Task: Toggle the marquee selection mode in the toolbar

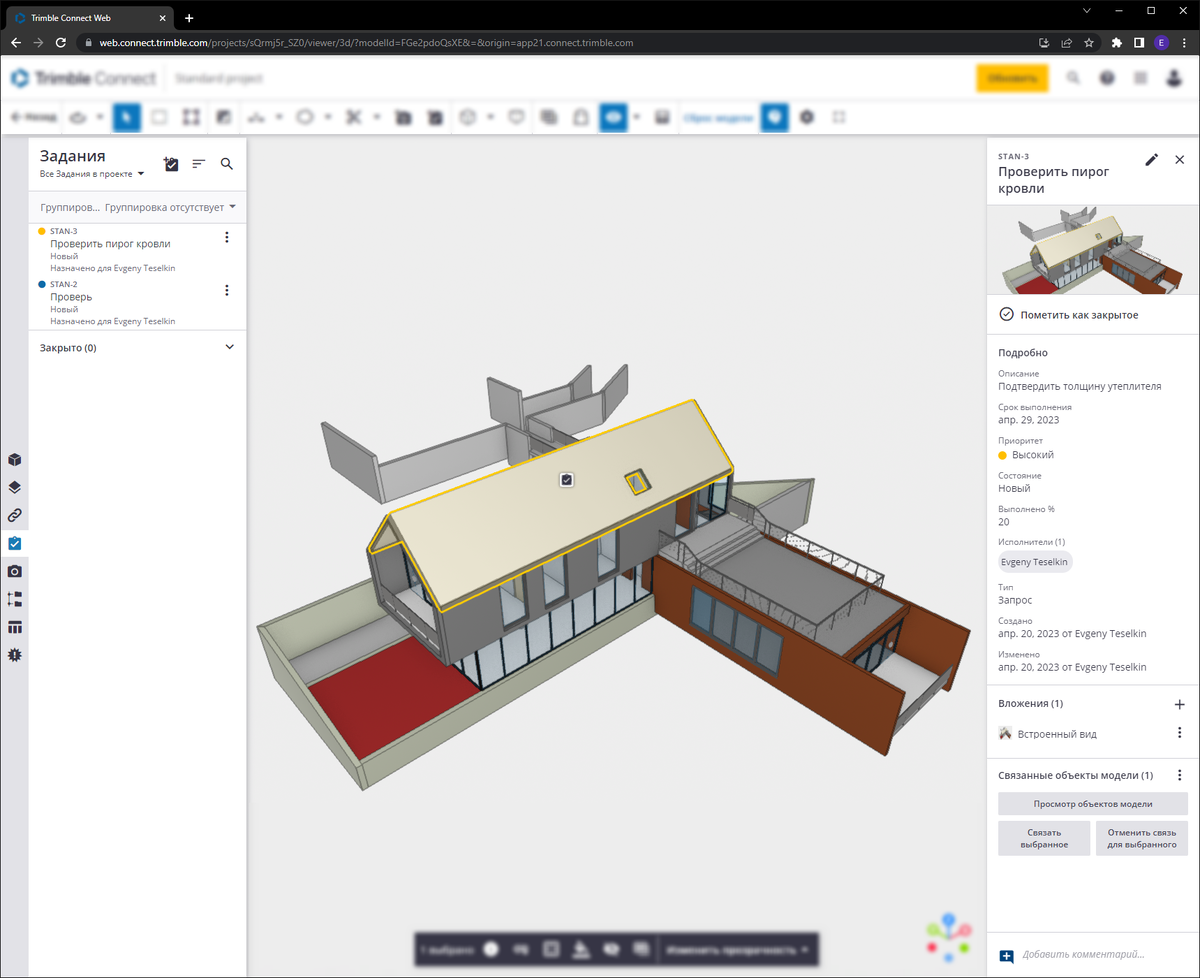Action: [159, 117]
